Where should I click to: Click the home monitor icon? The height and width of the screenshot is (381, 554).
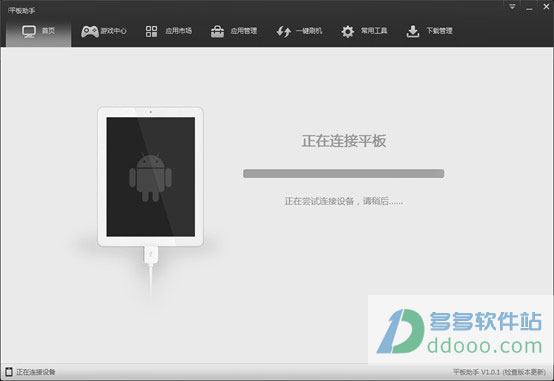29,31
